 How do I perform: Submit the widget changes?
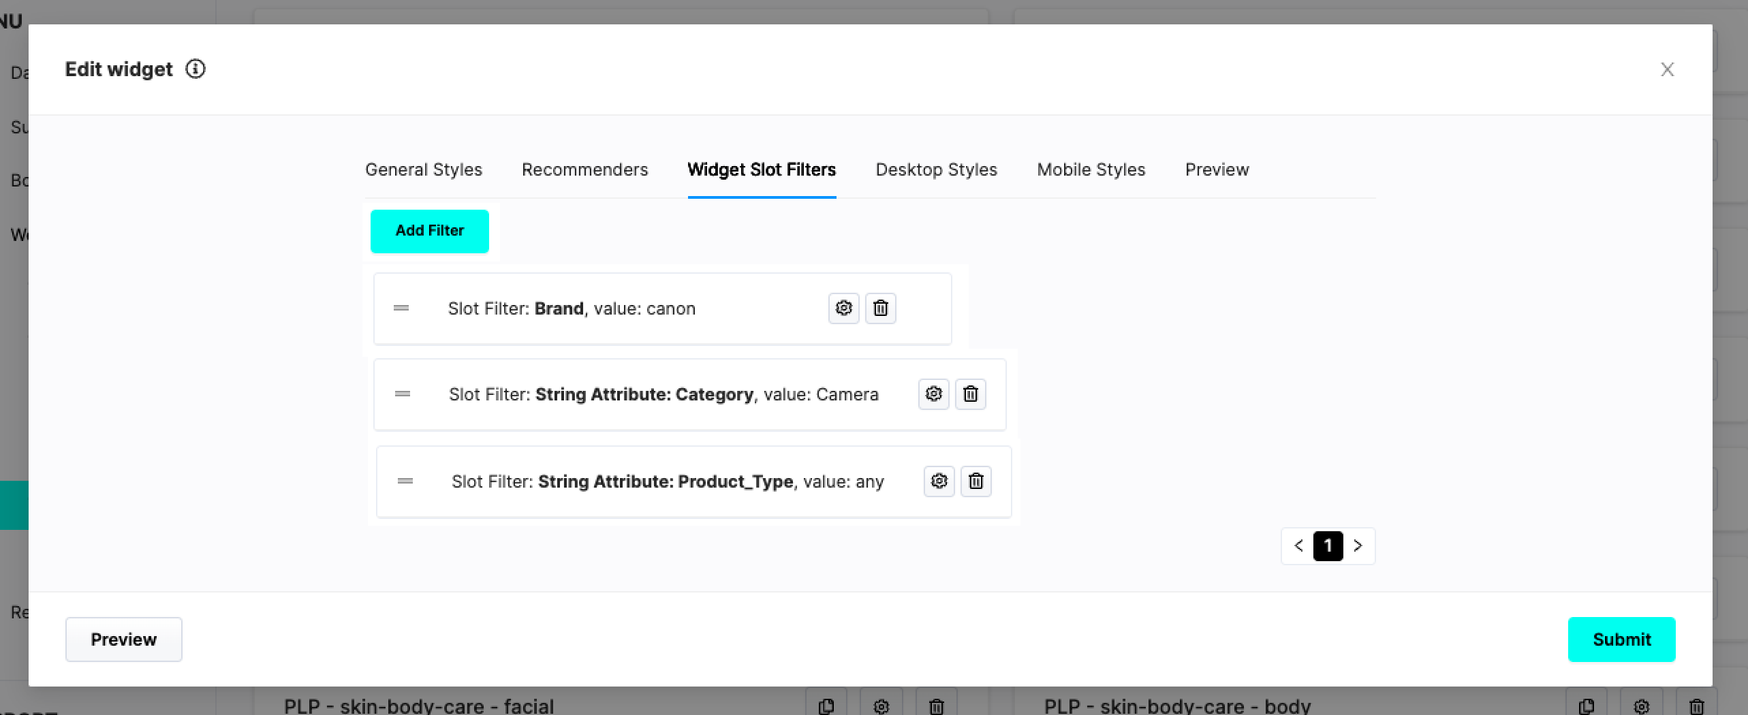pos(1622,639)
